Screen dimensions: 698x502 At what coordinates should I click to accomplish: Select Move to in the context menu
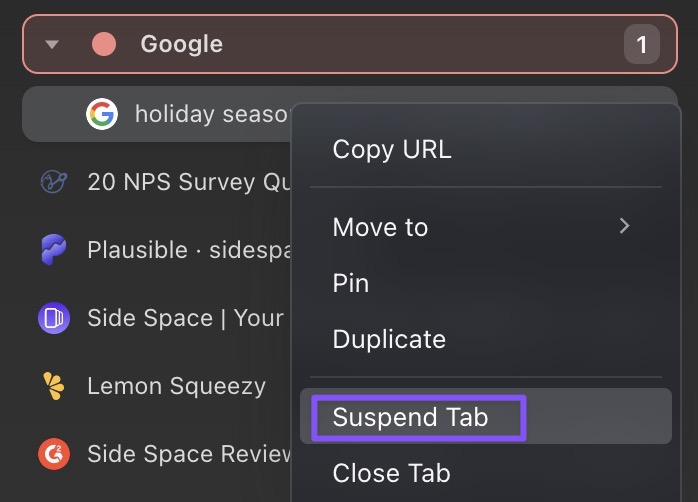380,227
